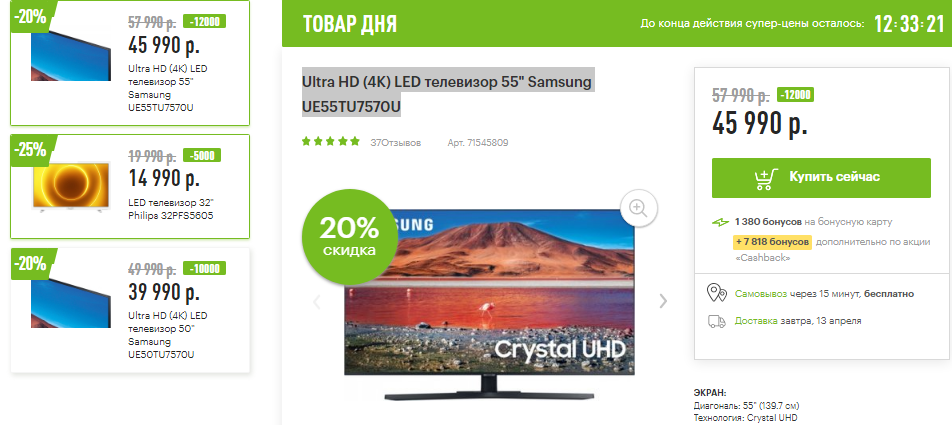The height and width of the screenshot is (425, 952).
Task: Click the Купить сейчас button
Action: [x=821, y=177]
